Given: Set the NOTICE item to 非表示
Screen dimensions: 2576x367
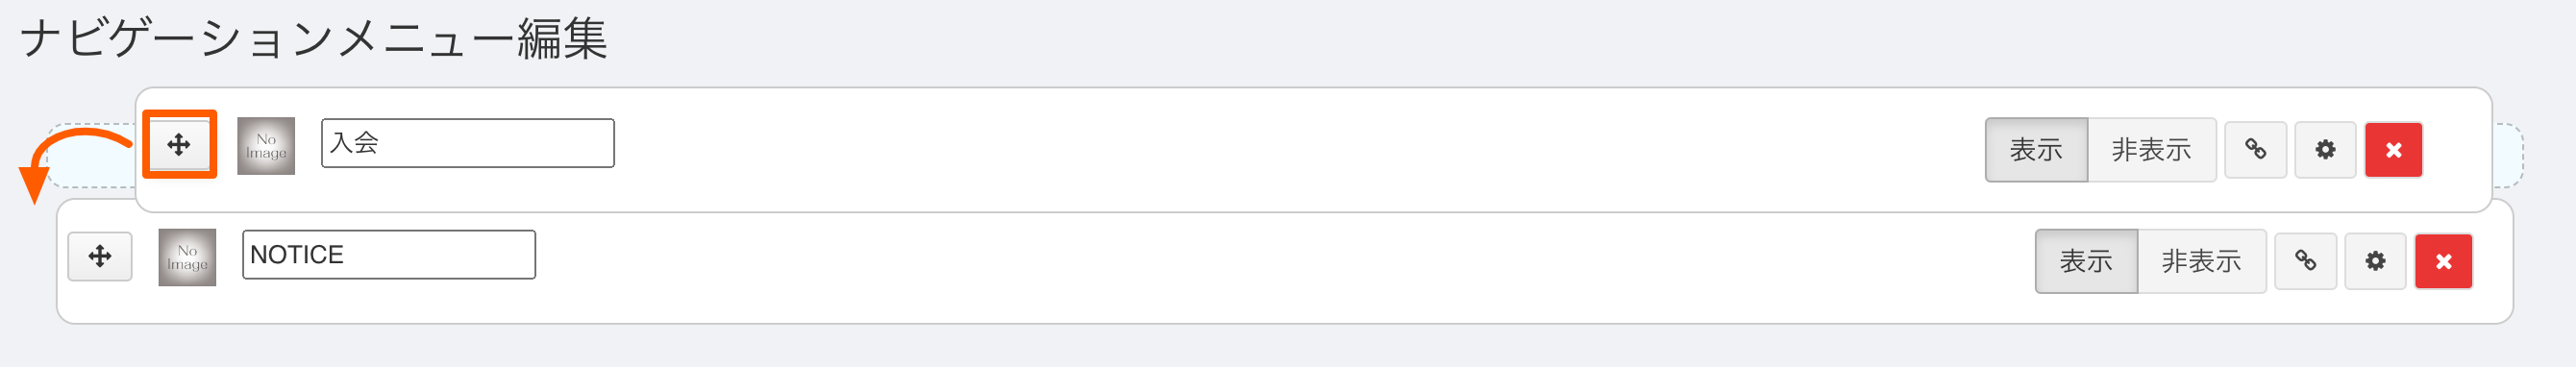Looking at the screenshot, I should (x=2201, y=261).
